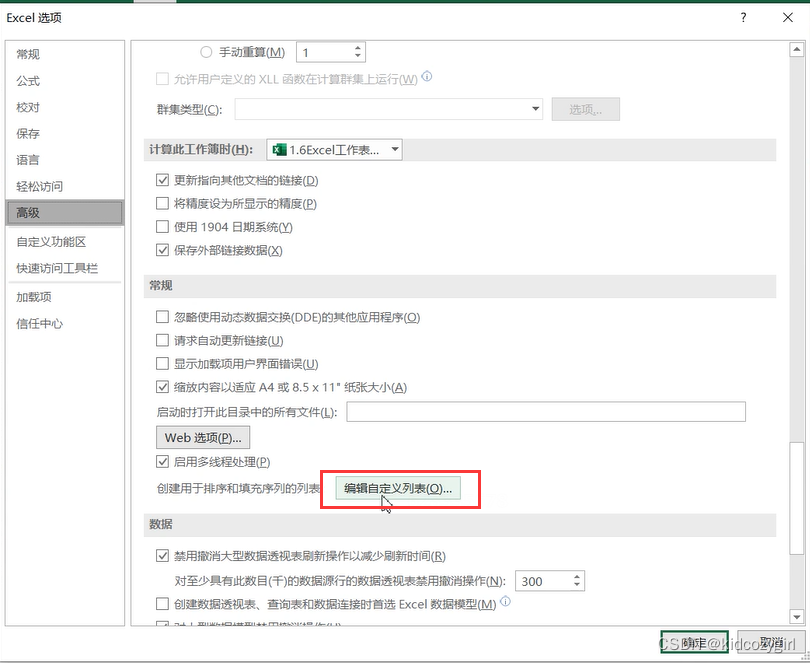This screenshot has width=810, height=663.
Task: Increase the 手动重算 spinner value
Action: click(x=357, y=48)
